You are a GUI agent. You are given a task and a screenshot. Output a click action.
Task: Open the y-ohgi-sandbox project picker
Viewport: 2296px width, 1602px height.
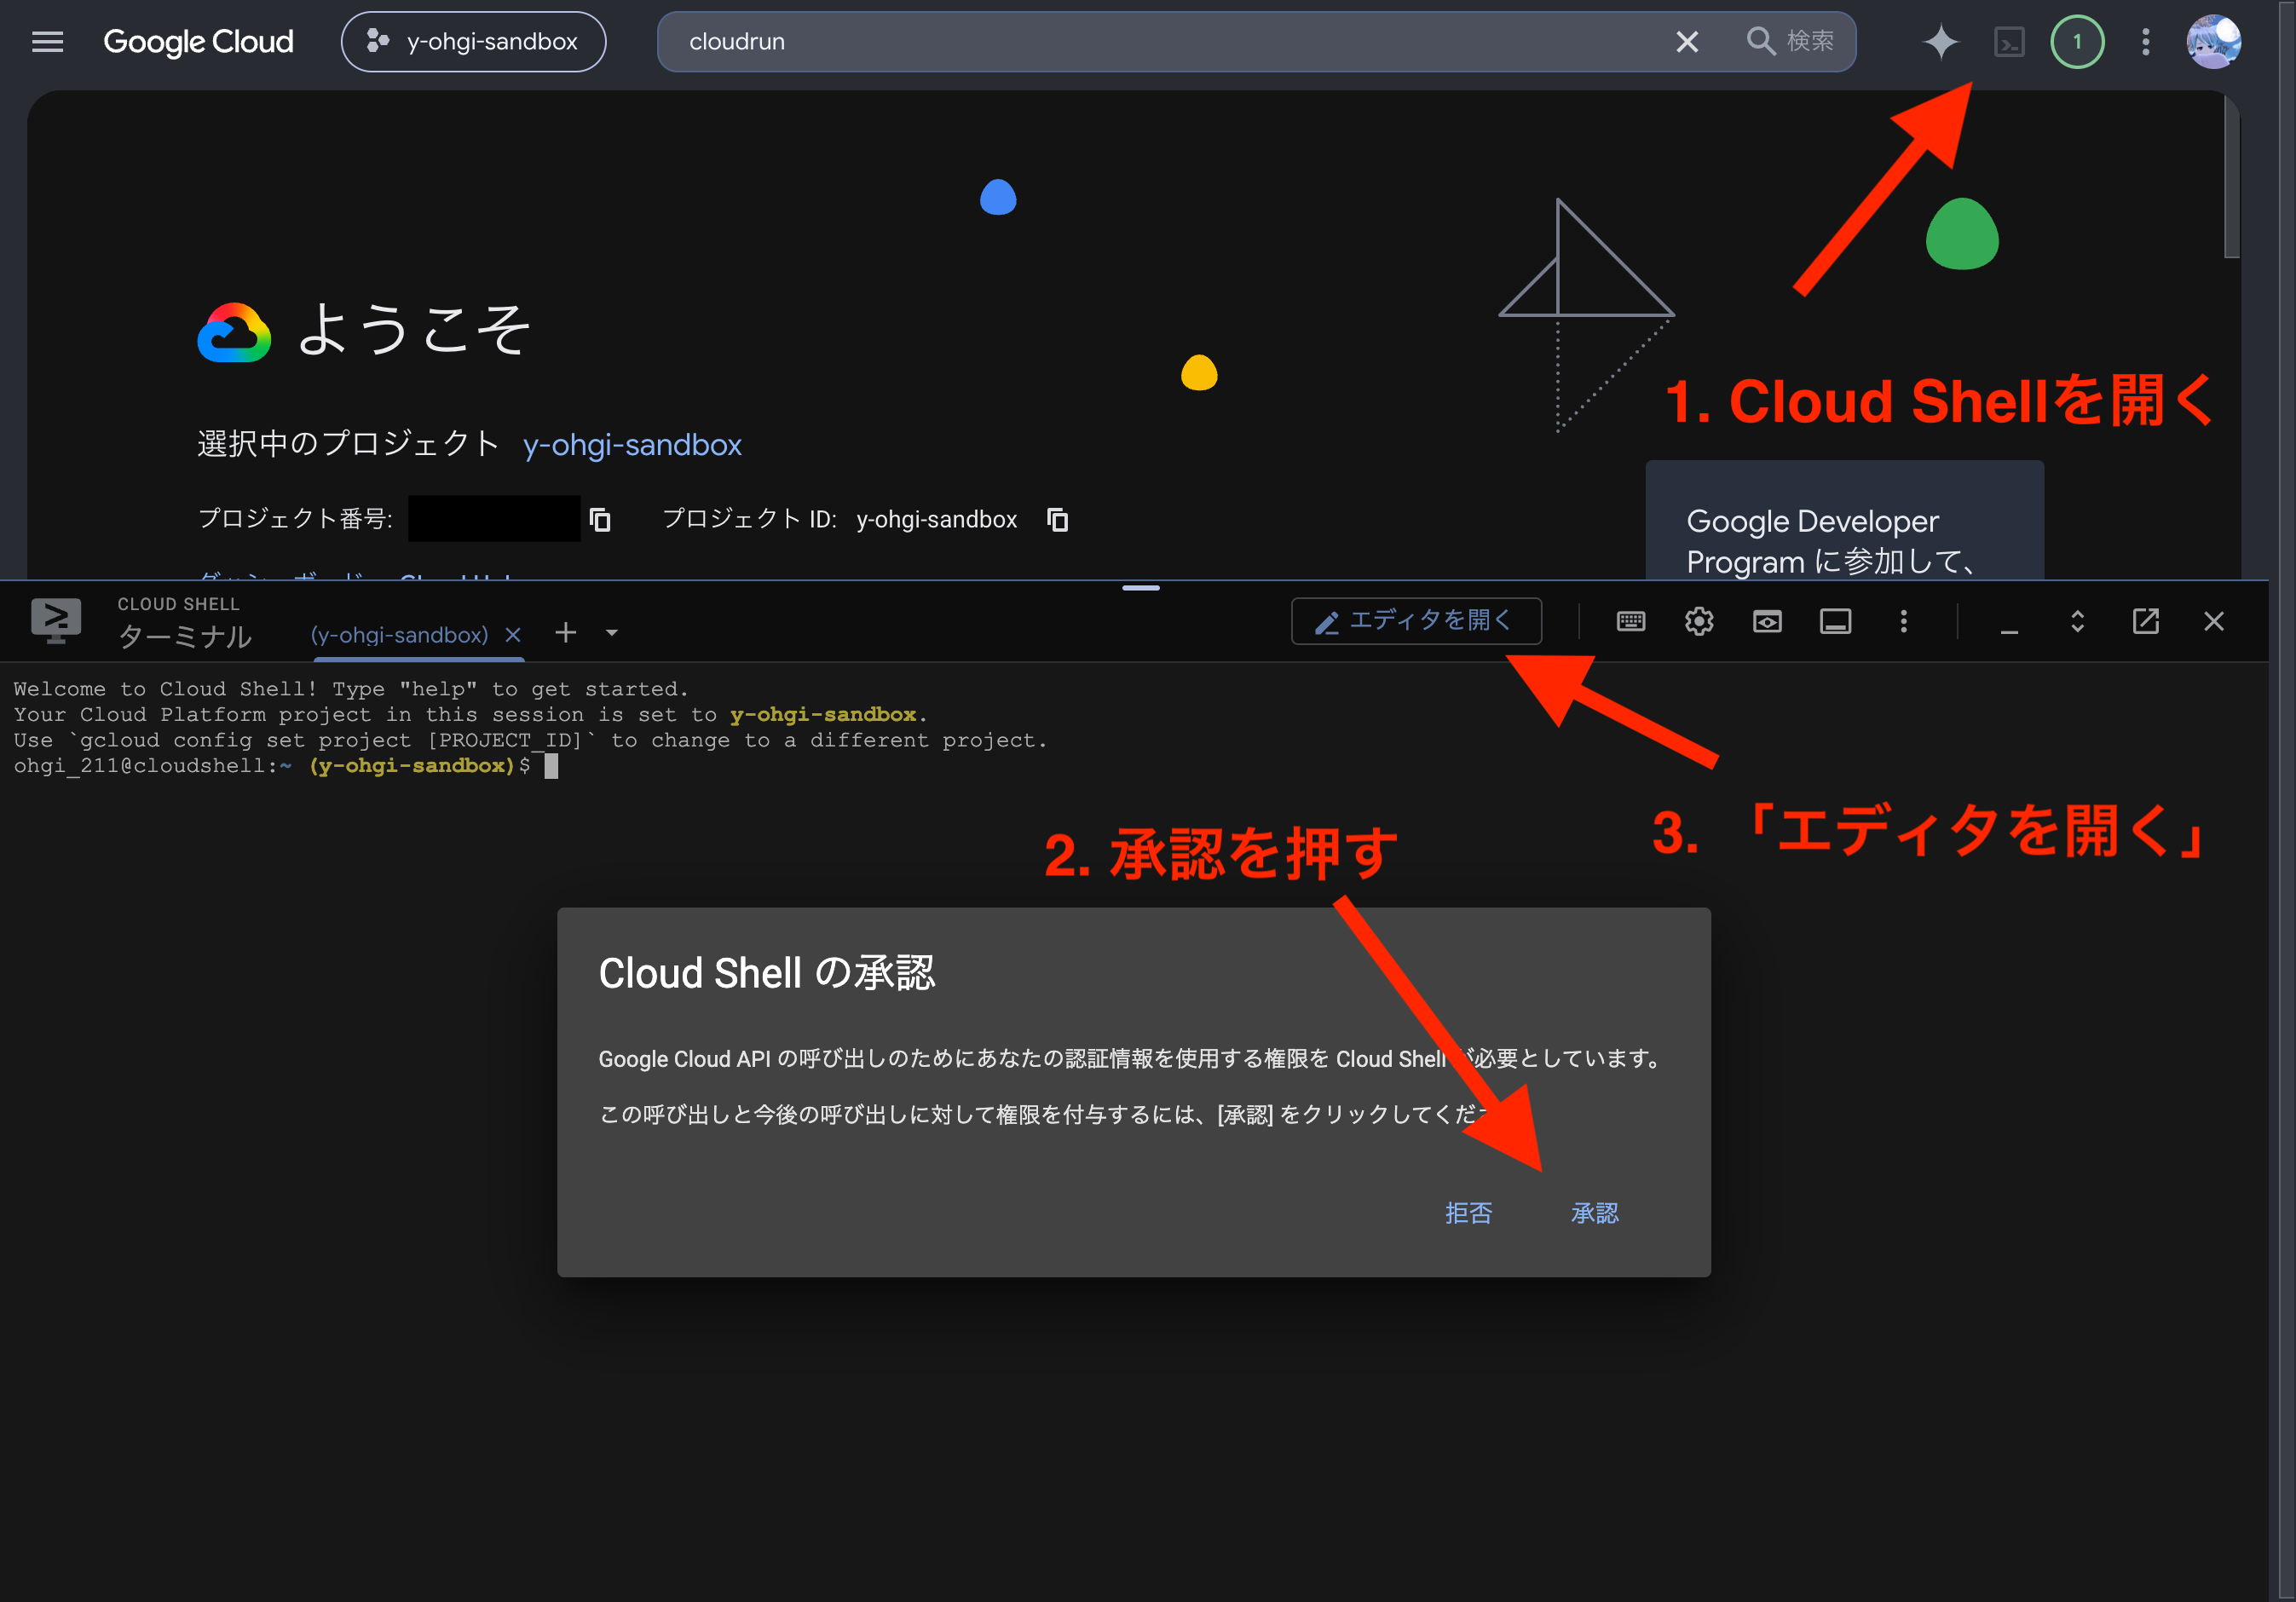[473, 42]
